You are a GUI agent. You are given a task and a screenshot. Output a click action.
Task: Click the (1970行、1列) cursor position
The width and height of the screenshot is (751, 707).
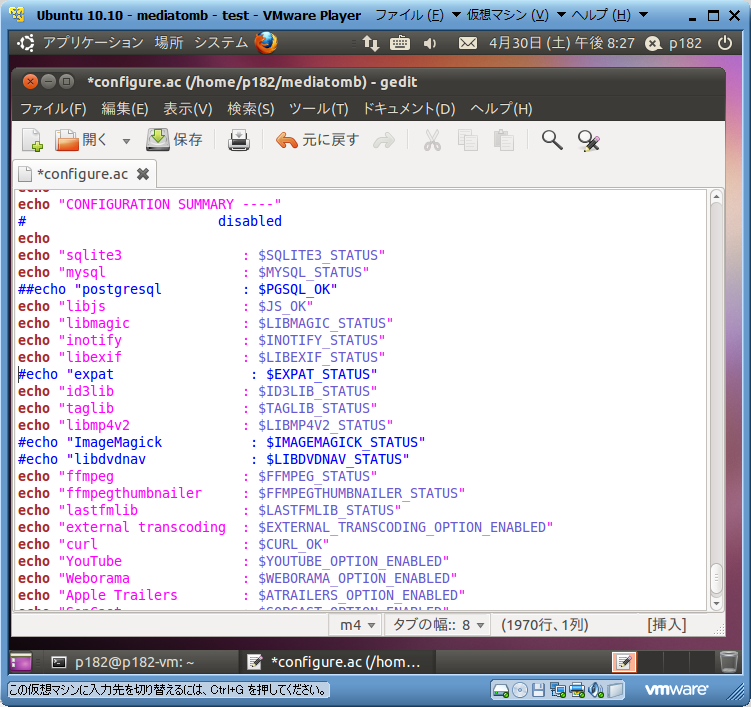pos(545,625)
